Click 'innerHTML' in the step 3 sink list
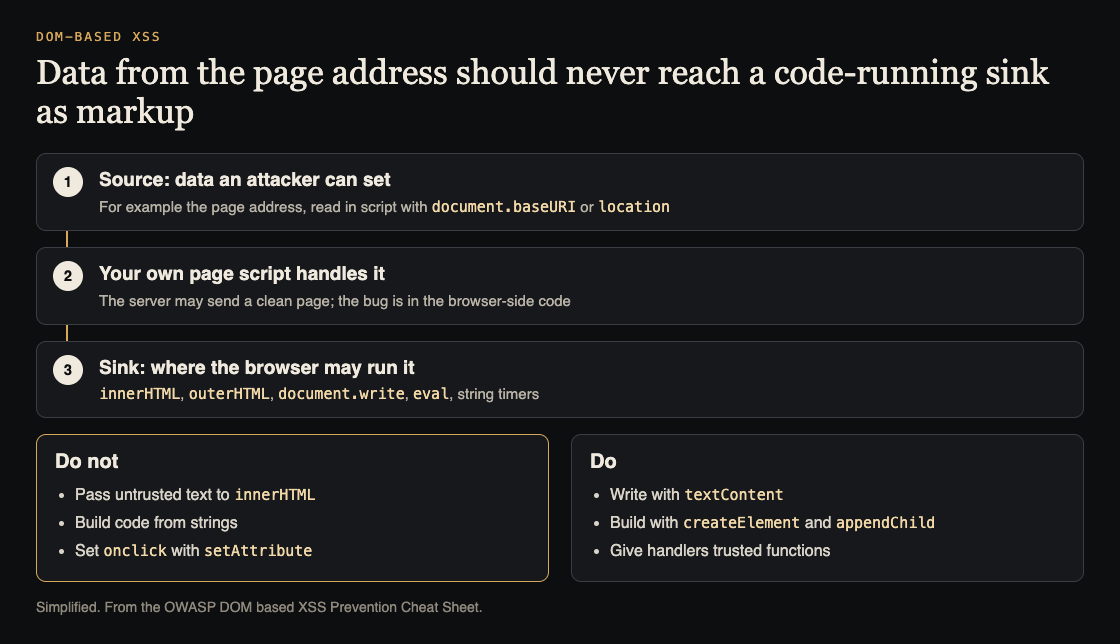This screenshot has height=644, width=1120. pos(139,393)
